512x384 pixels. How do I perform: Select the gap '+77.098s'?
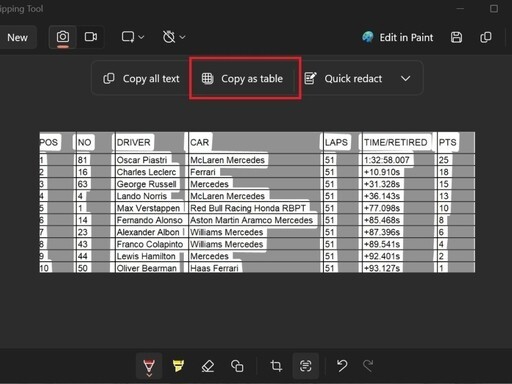(x=382, y=208)
